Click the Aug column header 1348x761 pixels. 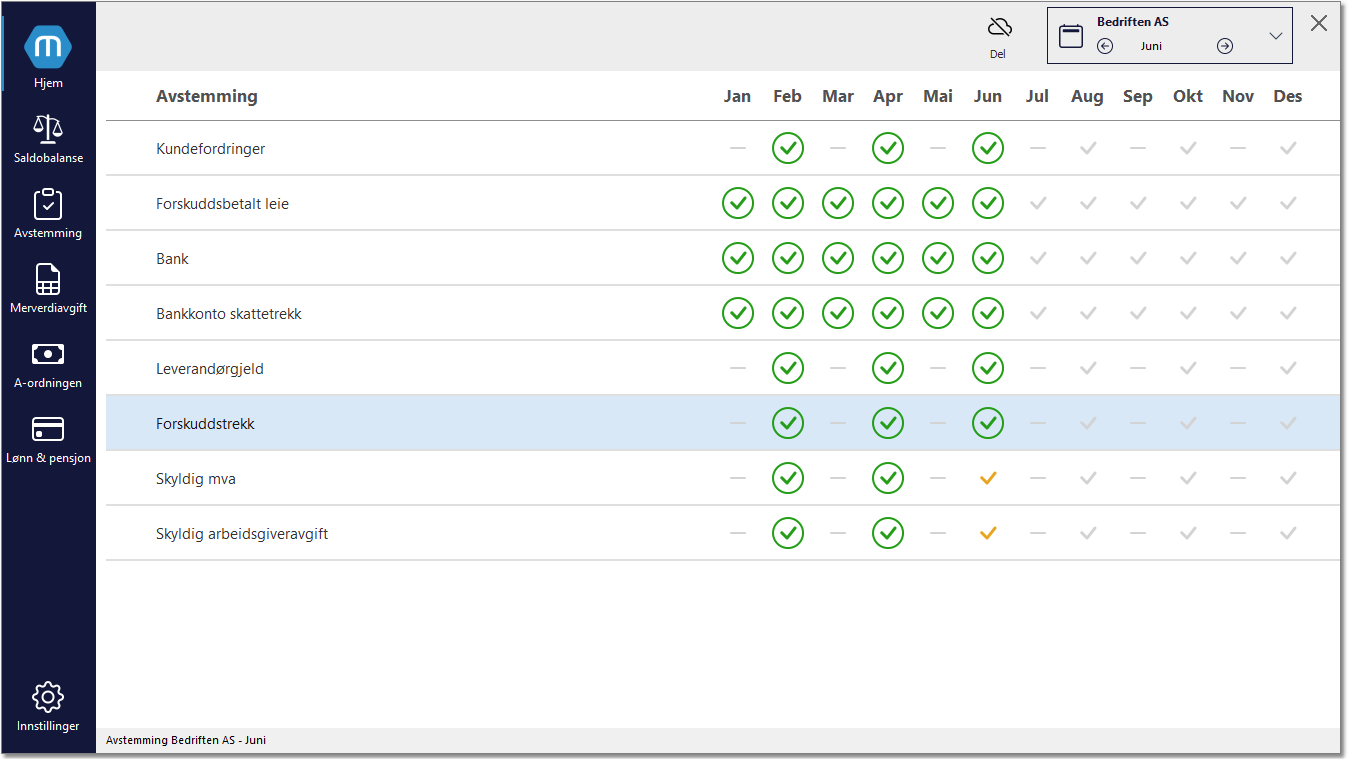tap(1087, 96)
